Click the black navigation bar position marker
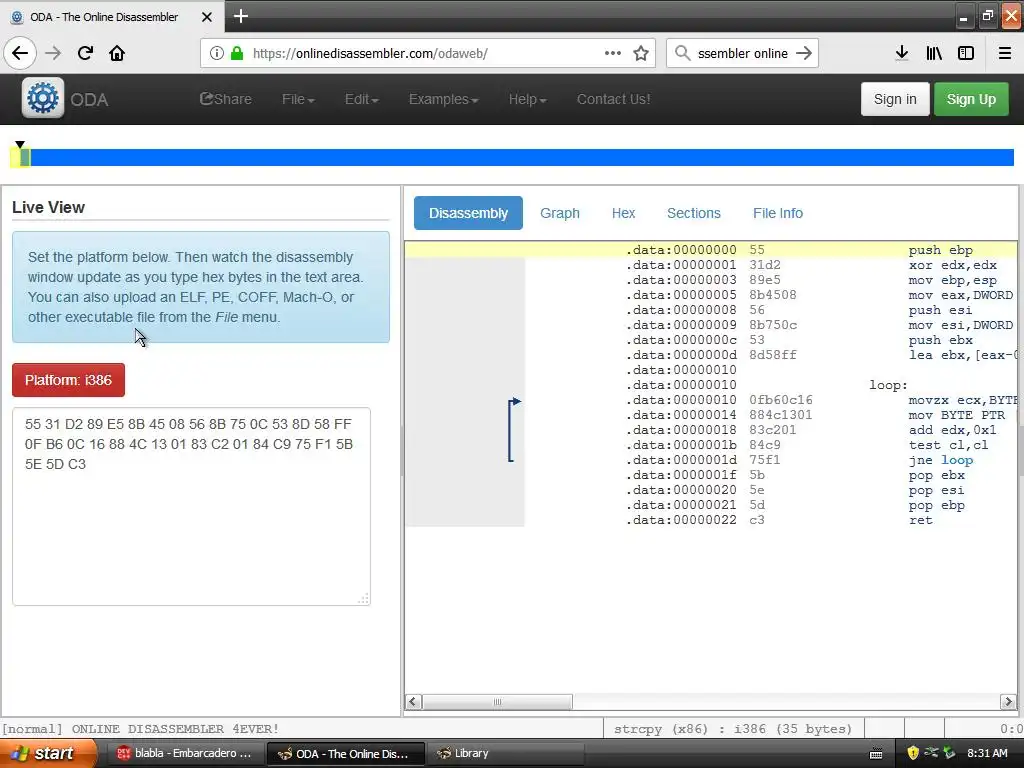The height and width of the screenshot is (768, 1024). click(x=20, y=144)
